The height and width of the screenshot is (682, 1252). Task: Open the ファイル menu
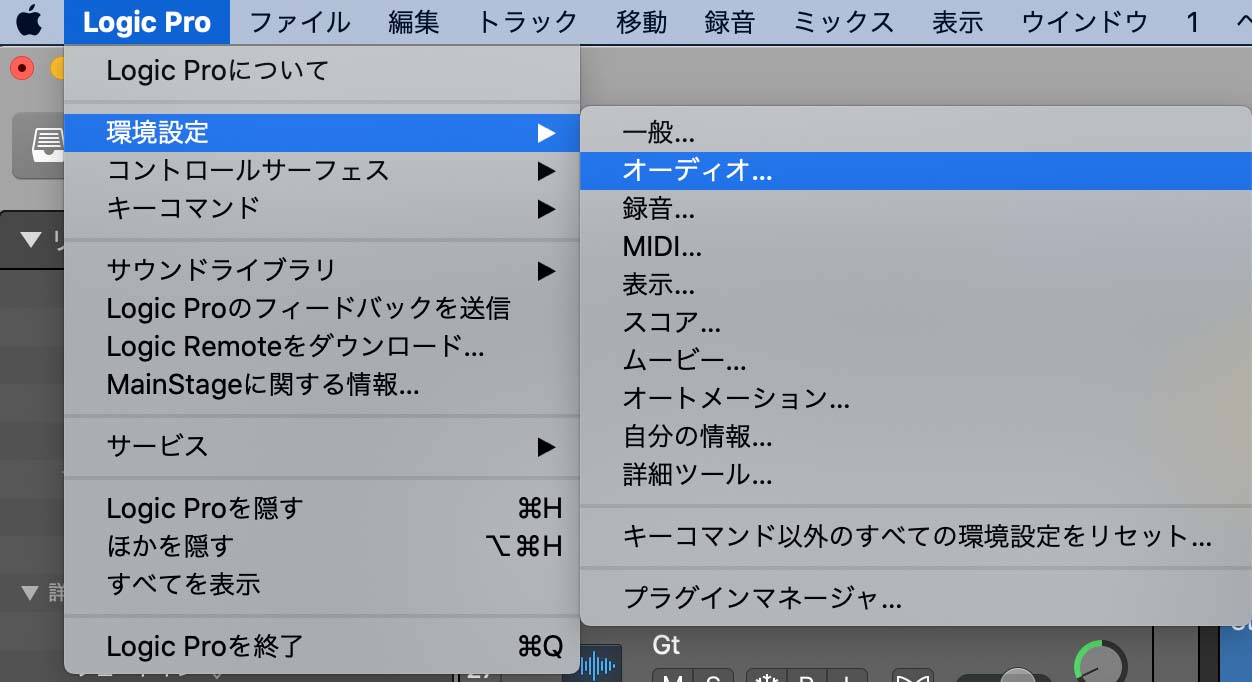click(x=299, y=21)
